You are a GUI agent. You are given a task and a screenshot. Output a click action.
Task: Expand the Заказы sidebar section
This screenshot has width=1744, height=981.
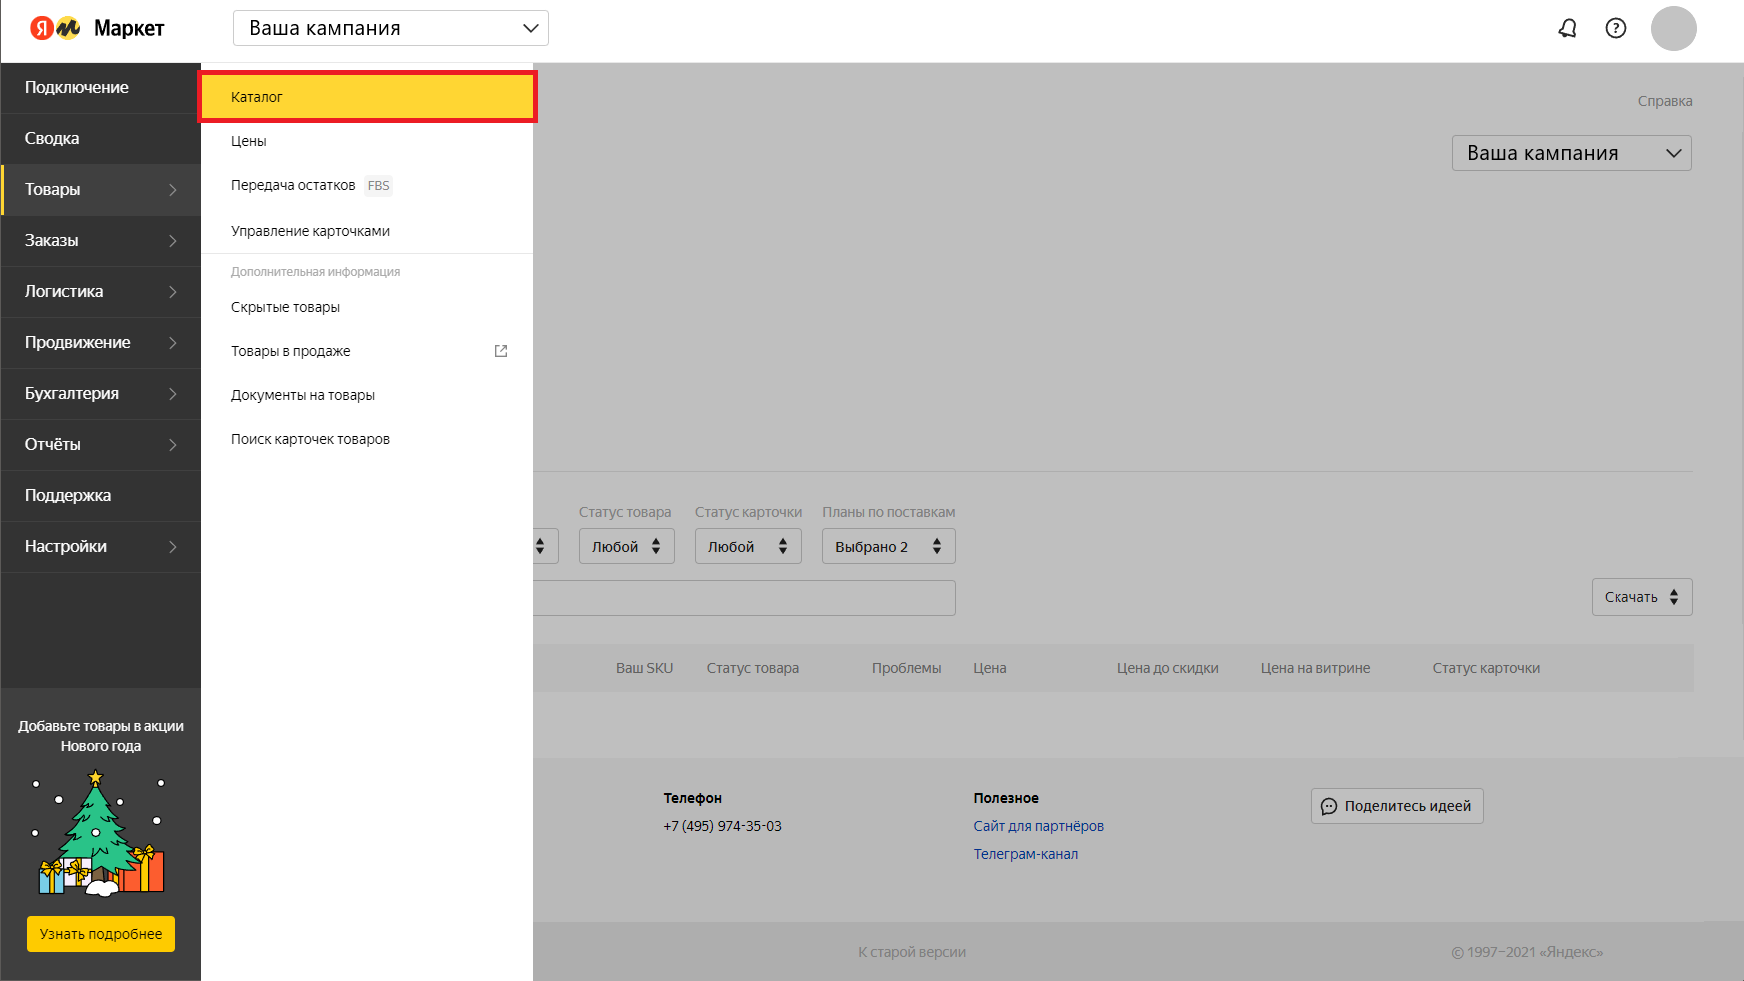tap(100, 241)
